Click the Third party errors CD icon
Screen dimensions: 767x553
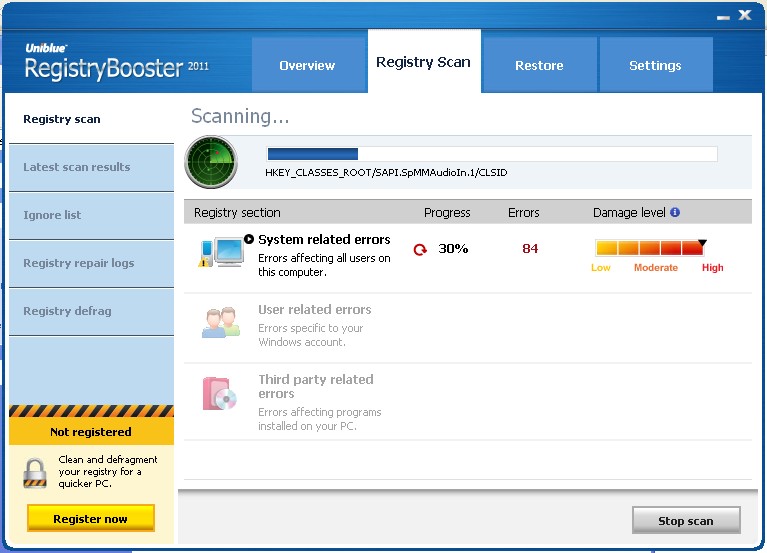(x=220, y=394)
